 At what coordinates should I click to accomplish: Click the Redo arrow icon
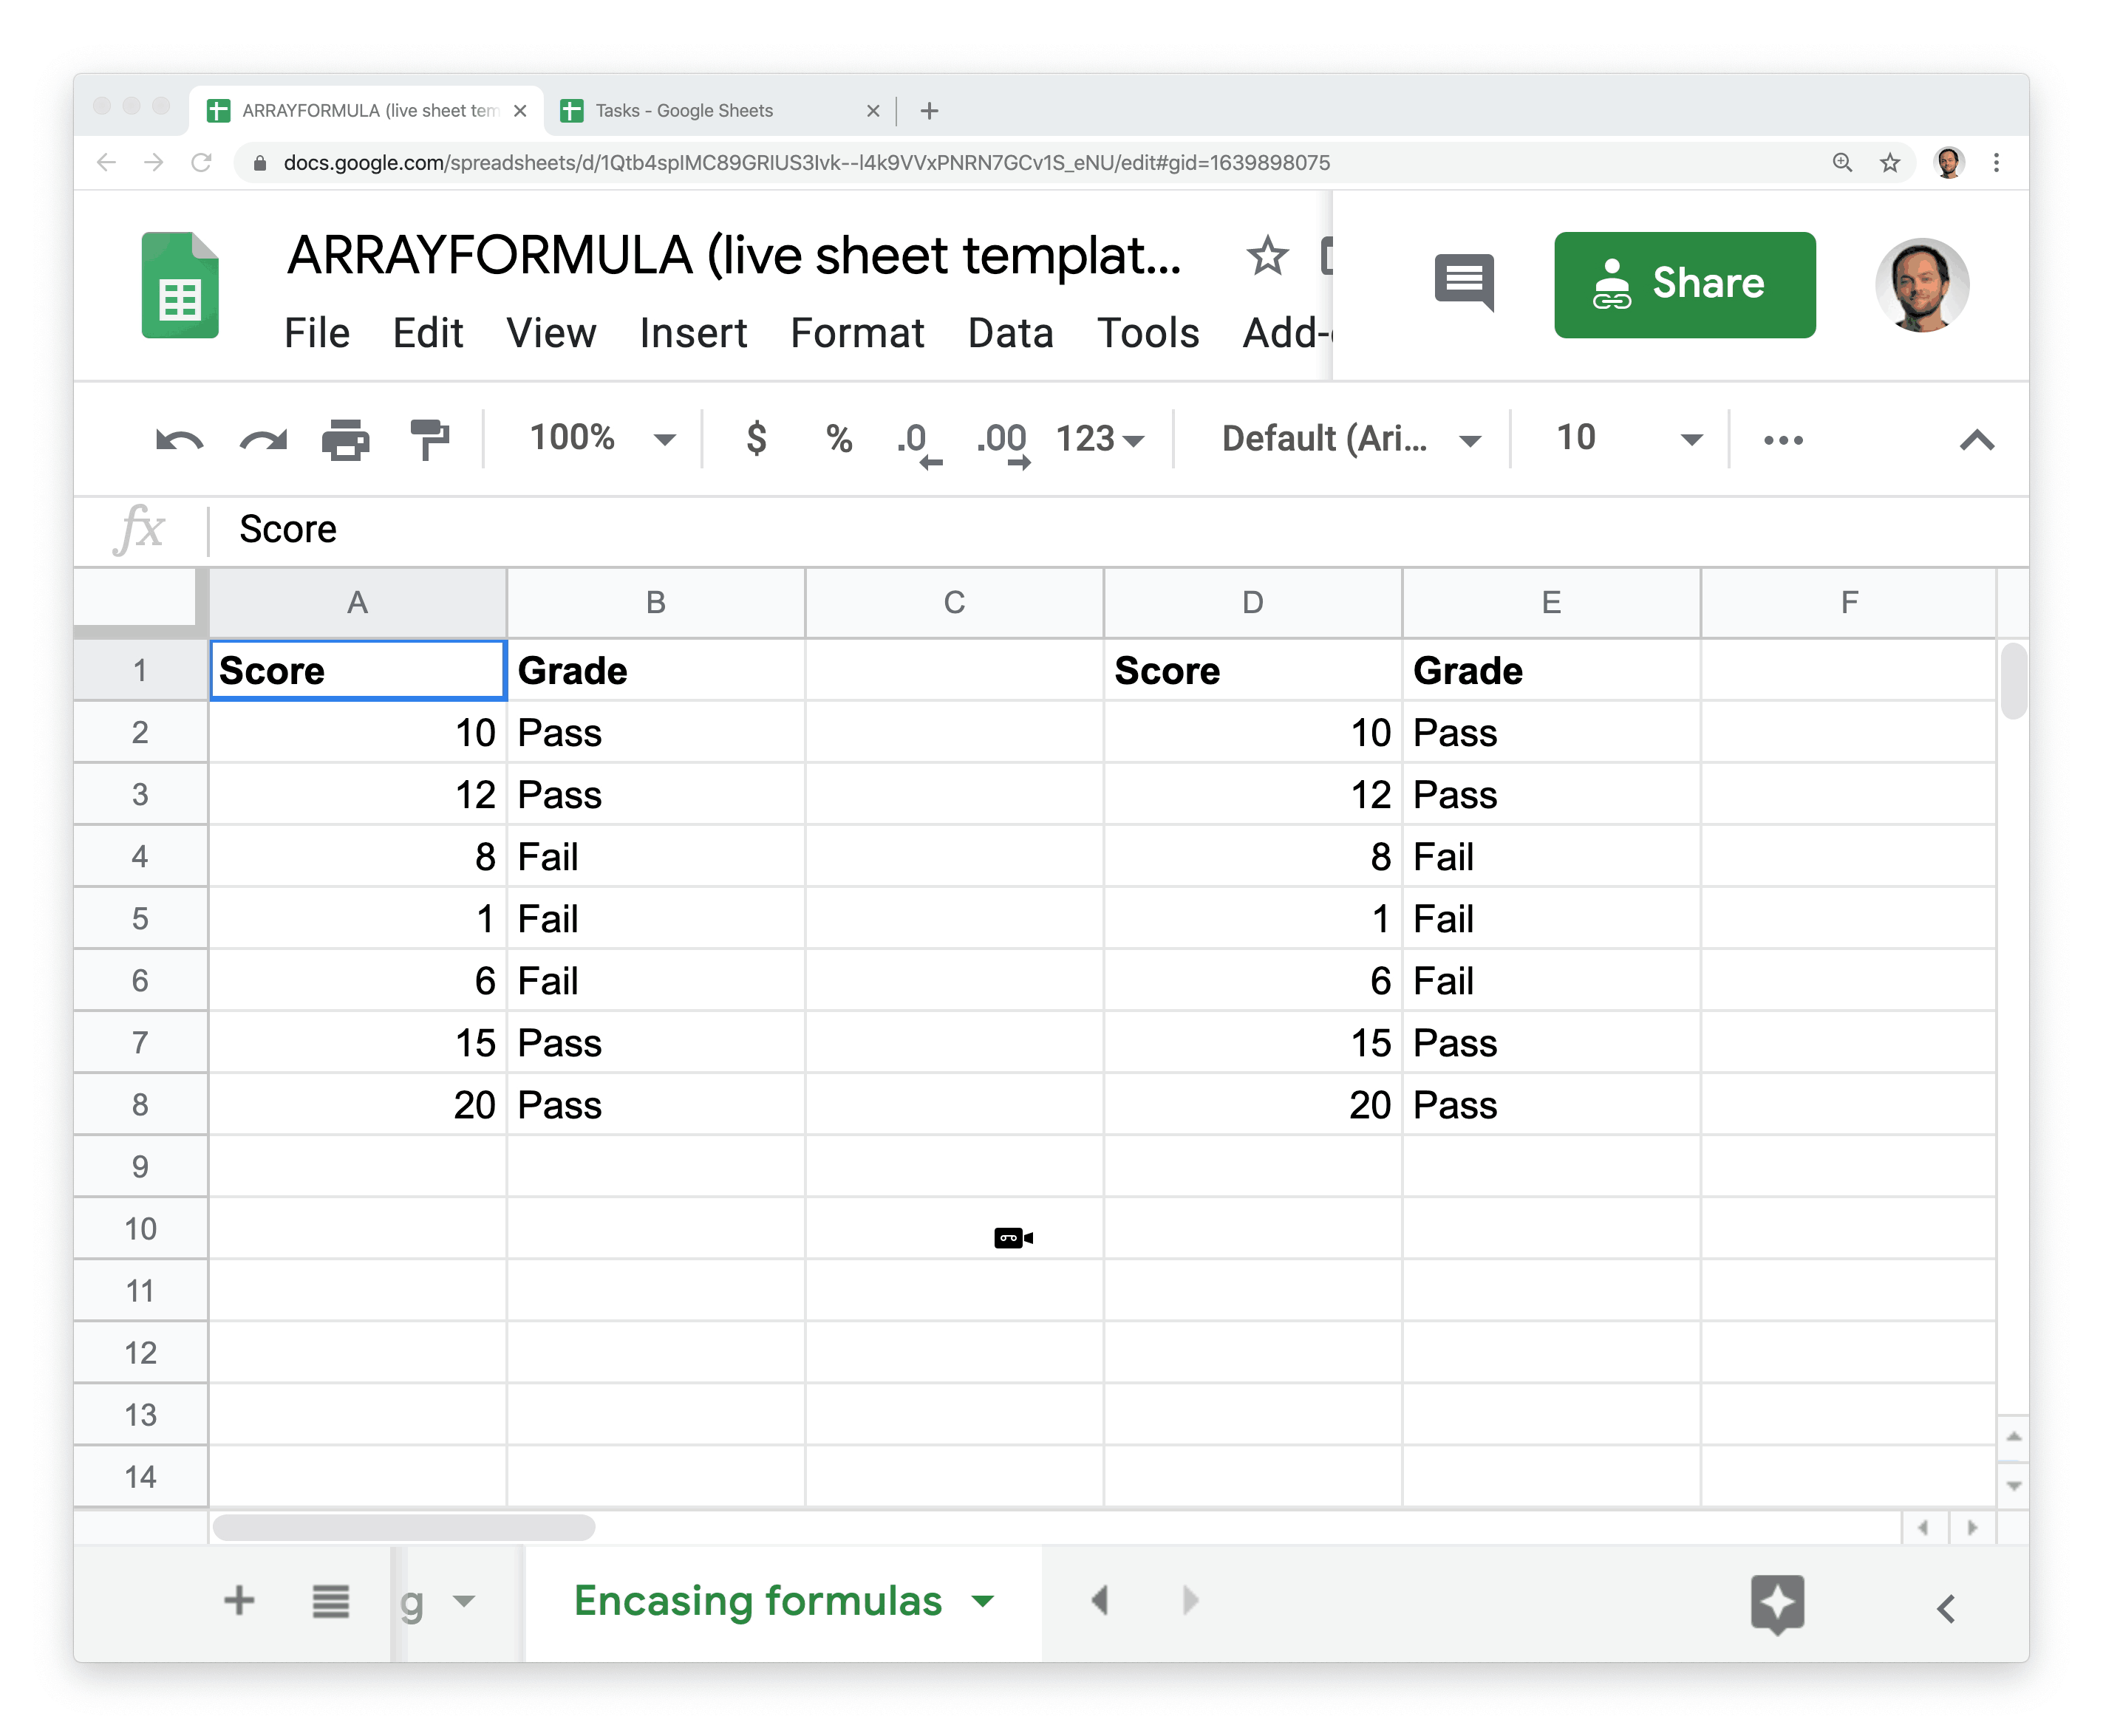point(263,439)
